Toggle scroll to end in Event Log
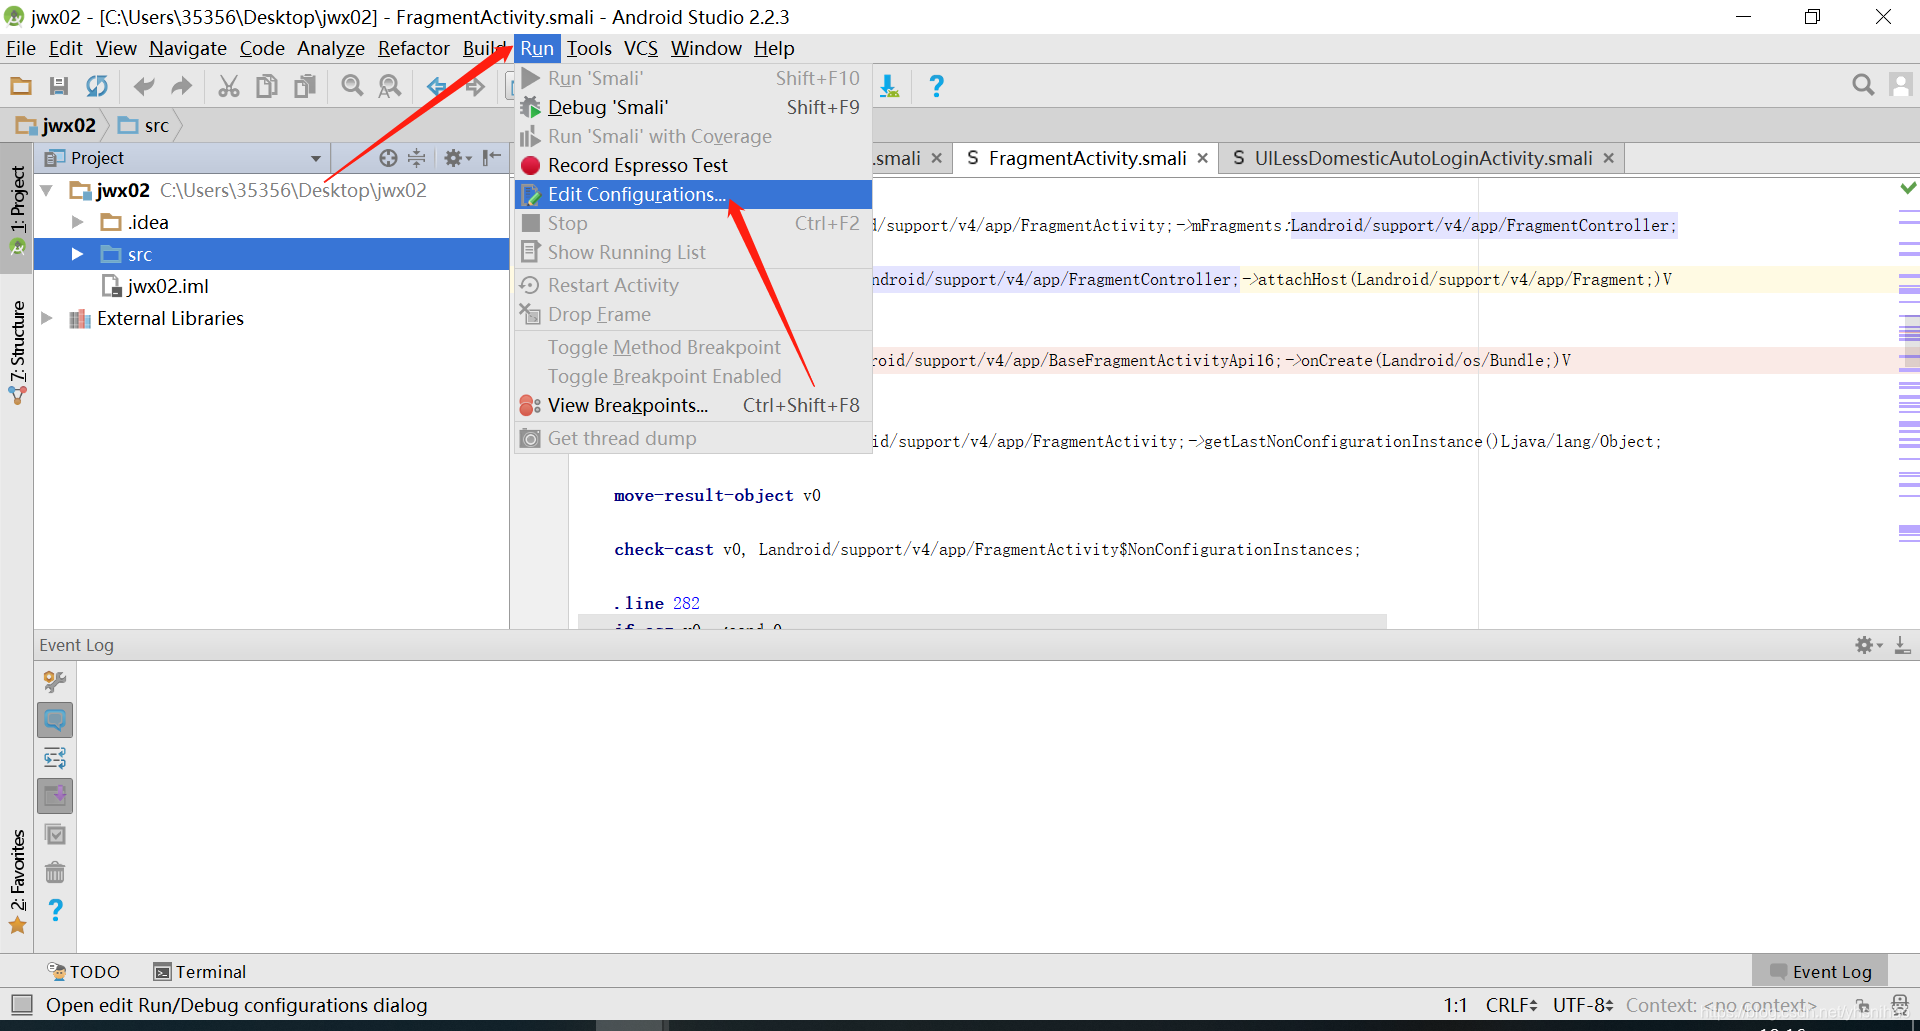 point(55,796)
